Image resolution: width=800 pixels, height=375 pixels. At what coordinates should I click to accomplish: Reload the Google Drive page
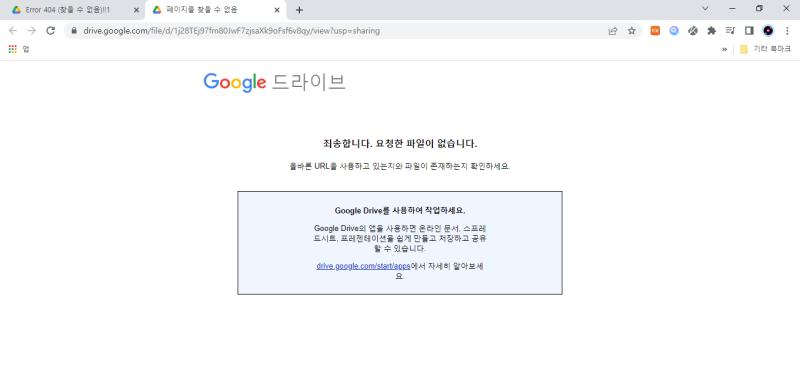click(x=51, y=31)
